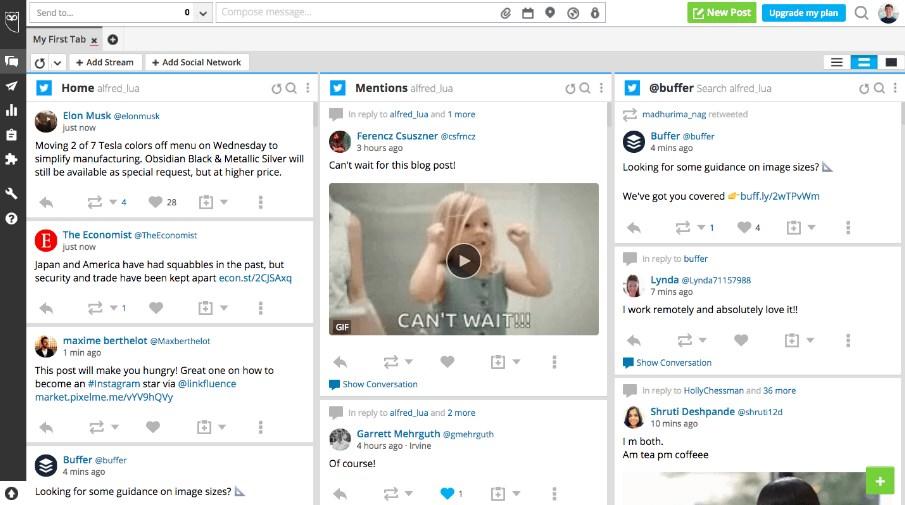Image resolution: width=905 pixels, height=505 pixels.
Task: Open Mentions stream options menu
Action: coord(601,88)
